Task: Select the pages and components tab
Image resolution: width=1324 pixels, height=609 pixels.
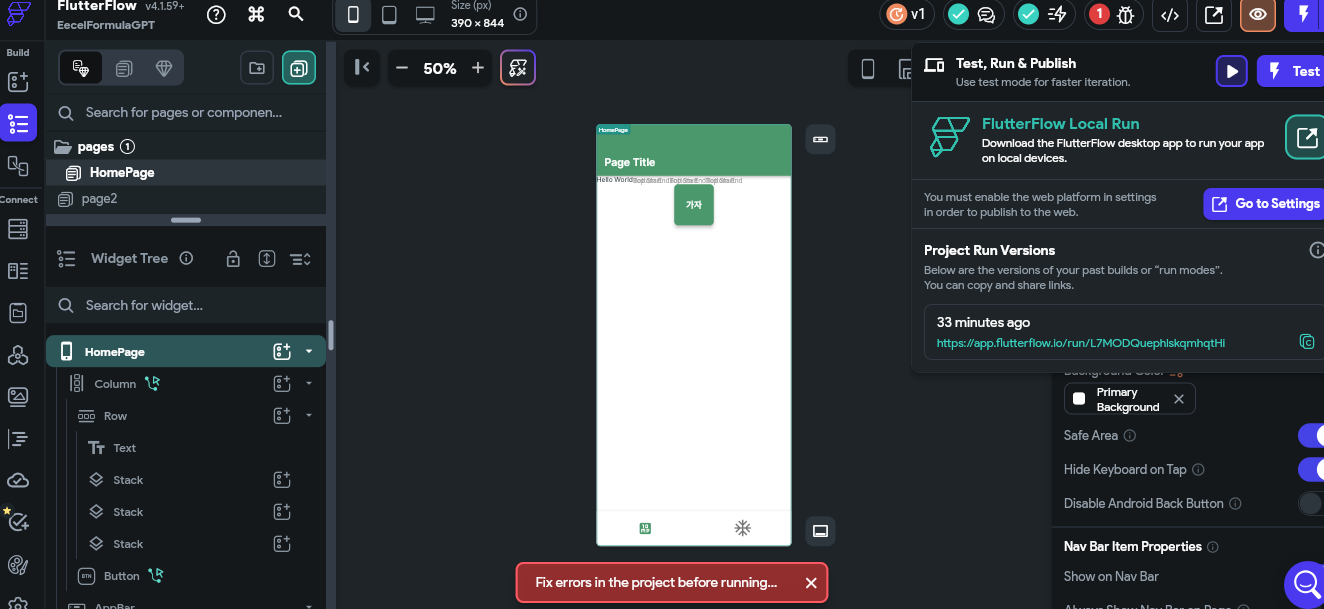Action: [81, 68]
